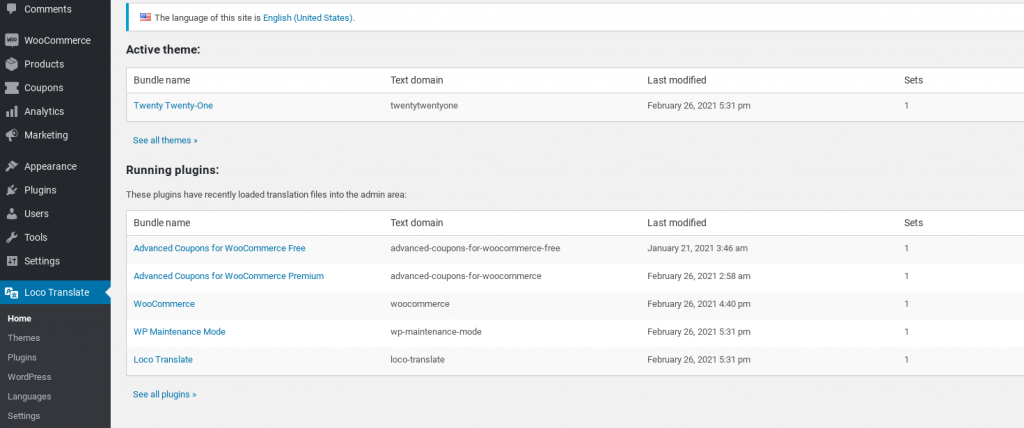This screenshot has width=1024, height=428.
Task: Open Loco Translate Plugins submenu
Action: click(x=22, y=357)
